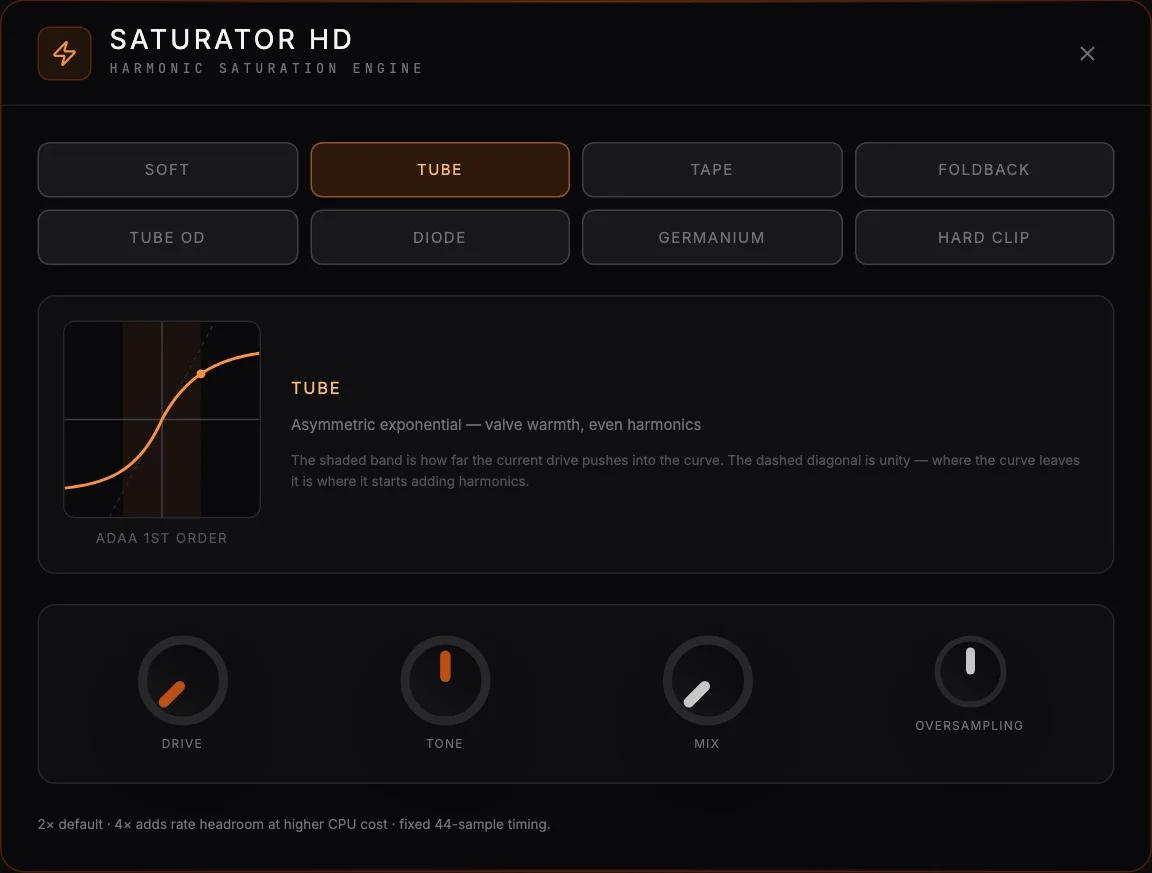This screenshot has width=1152, height=873.
Task: Click the TONE knob
Action: (x=445, y=680)
